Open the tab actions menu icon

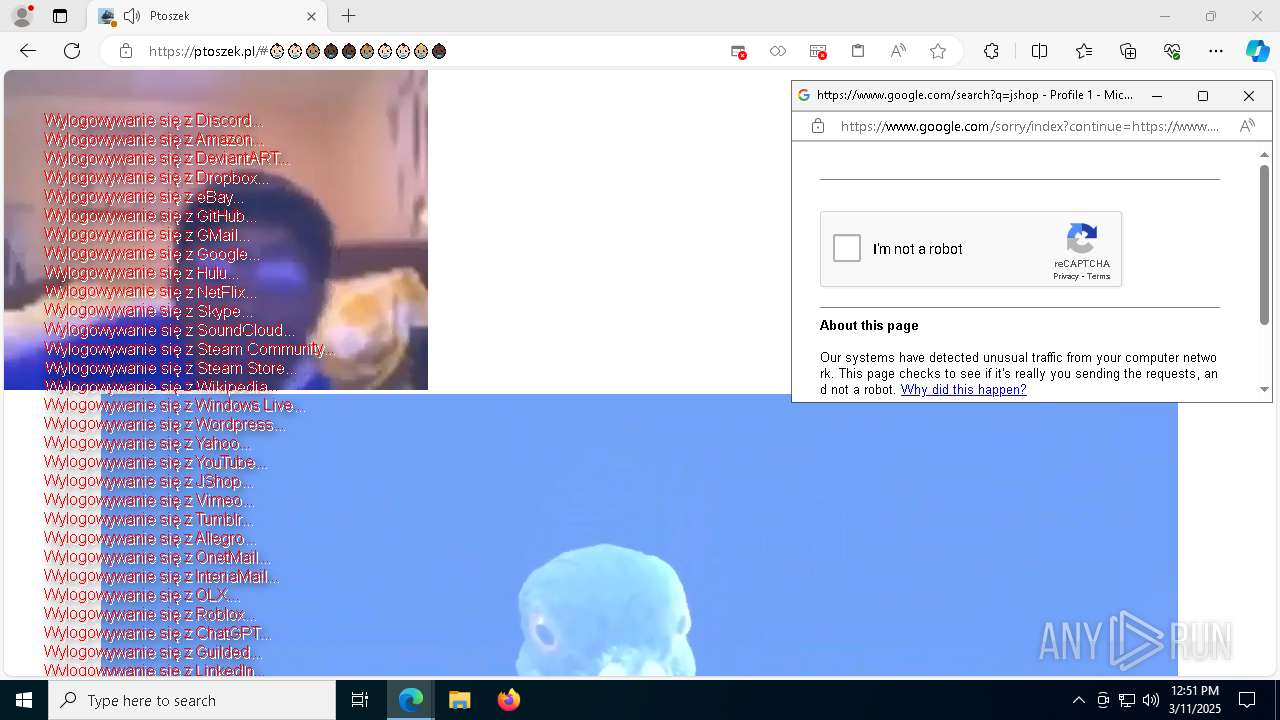pyautogui.click(x=60, y=16)
